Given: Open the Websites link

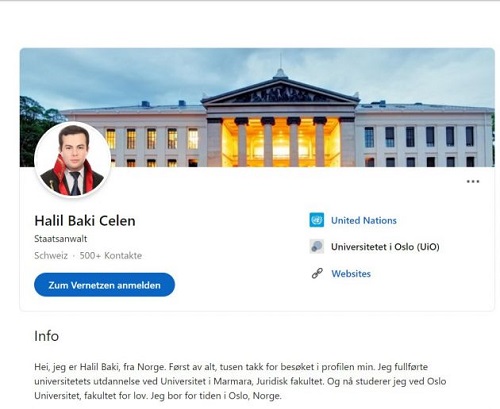Looking at the screenshot, I should pyautogui.click(x=351, y=274).
